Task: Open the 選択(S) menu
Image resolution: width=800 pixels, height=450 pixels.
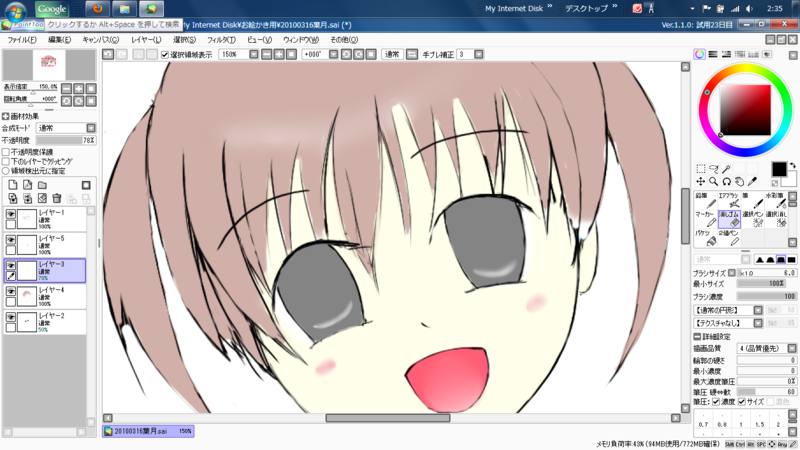Action: click(184, 40)
